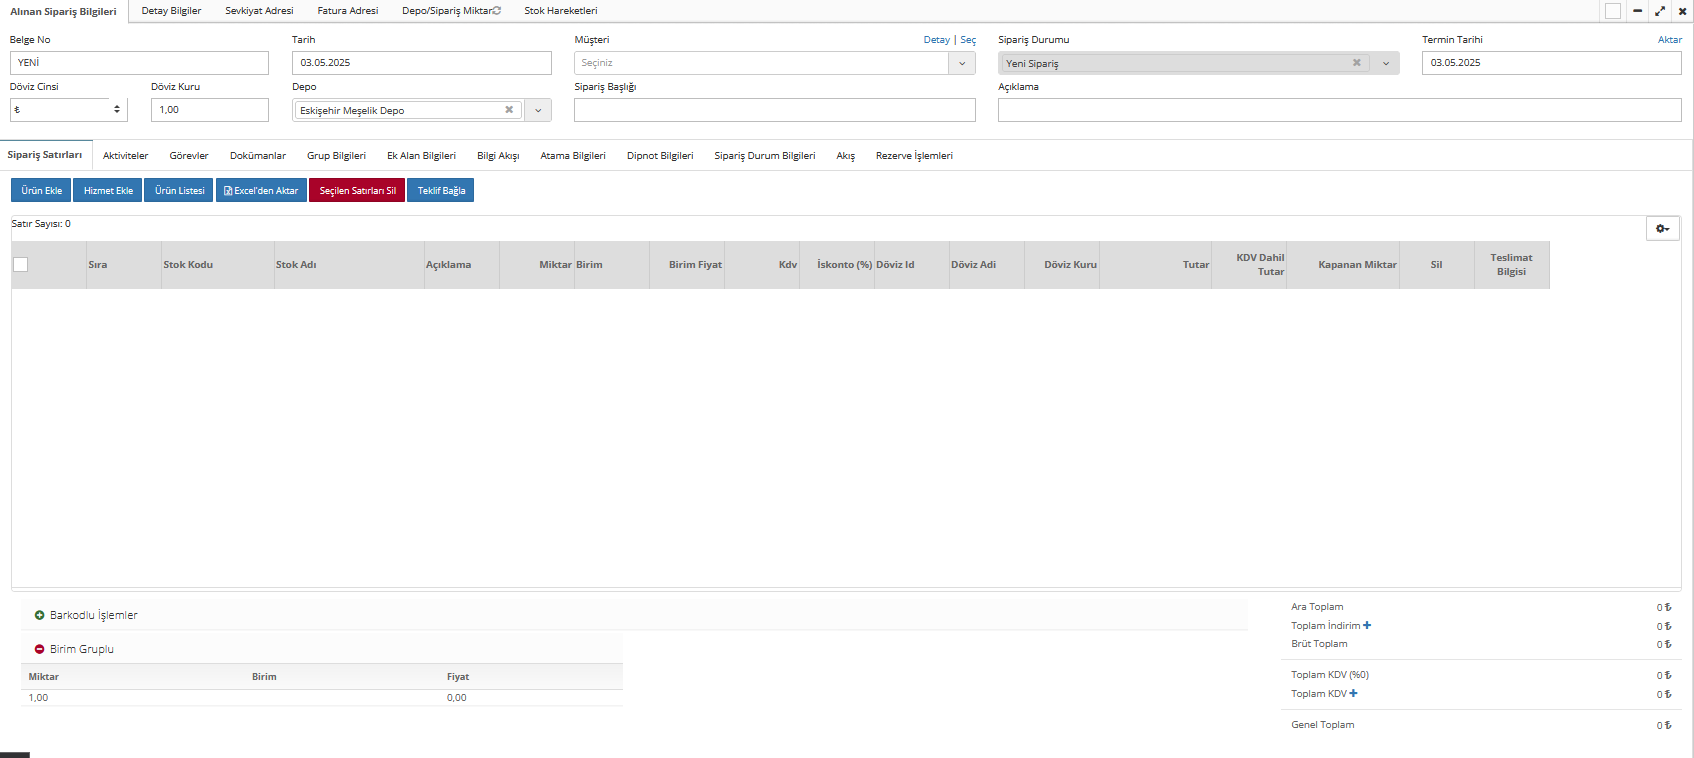The image size is (1694, 758).
Task: Open the grid settings gear icon
Action: click(1662, 229)
